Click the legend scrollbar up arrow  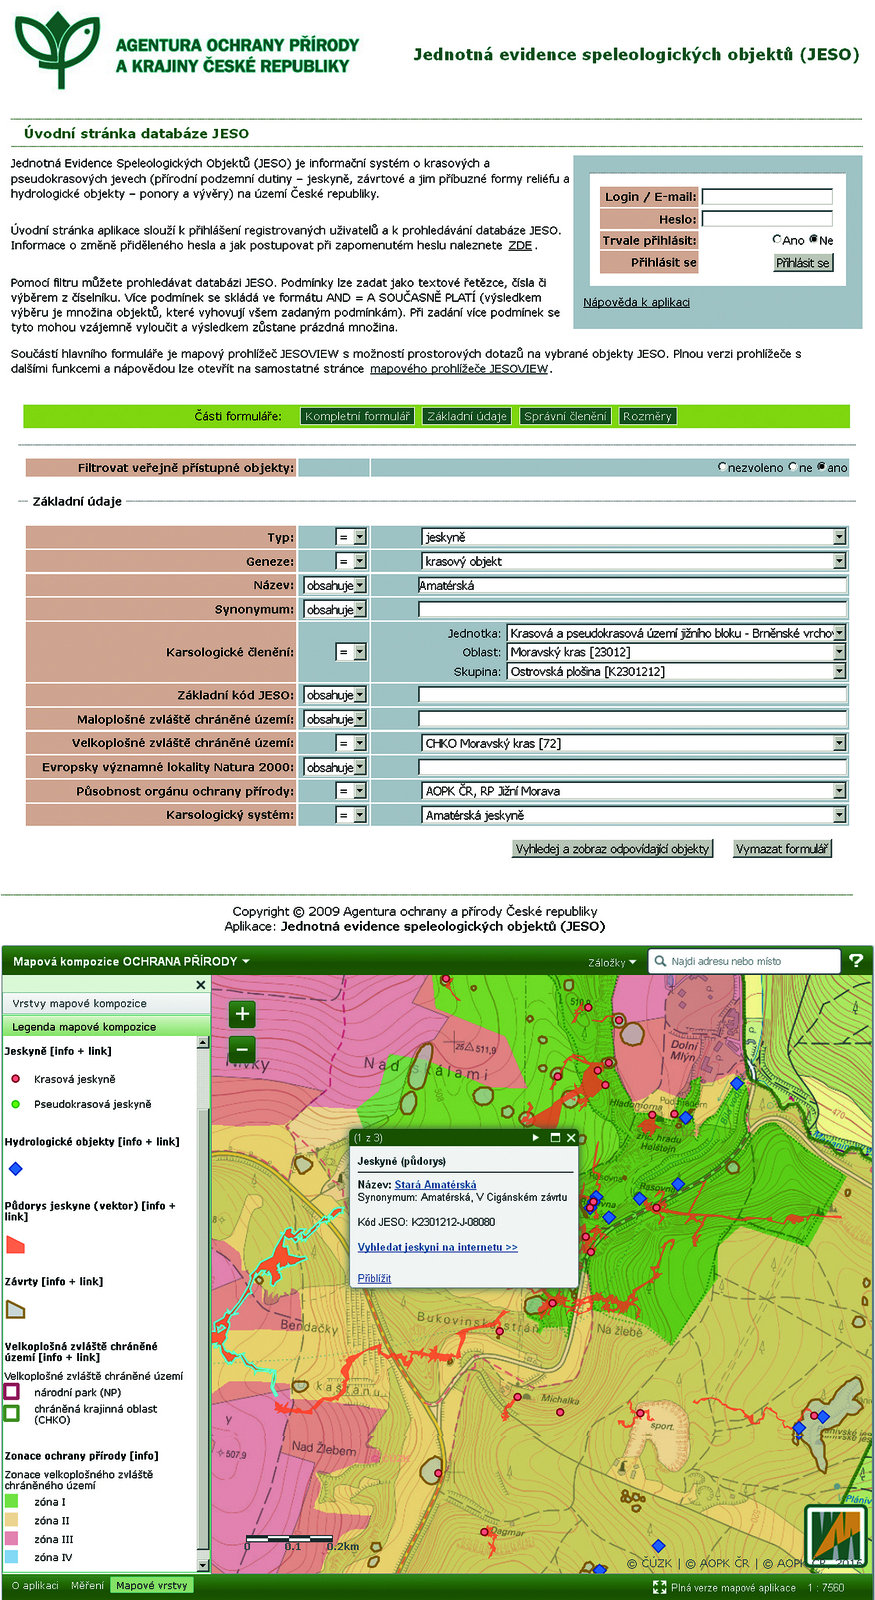click(x=203, y=1042)
